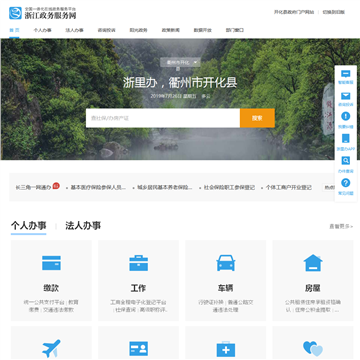Open the 工作 card title

(x=138, y=288)
